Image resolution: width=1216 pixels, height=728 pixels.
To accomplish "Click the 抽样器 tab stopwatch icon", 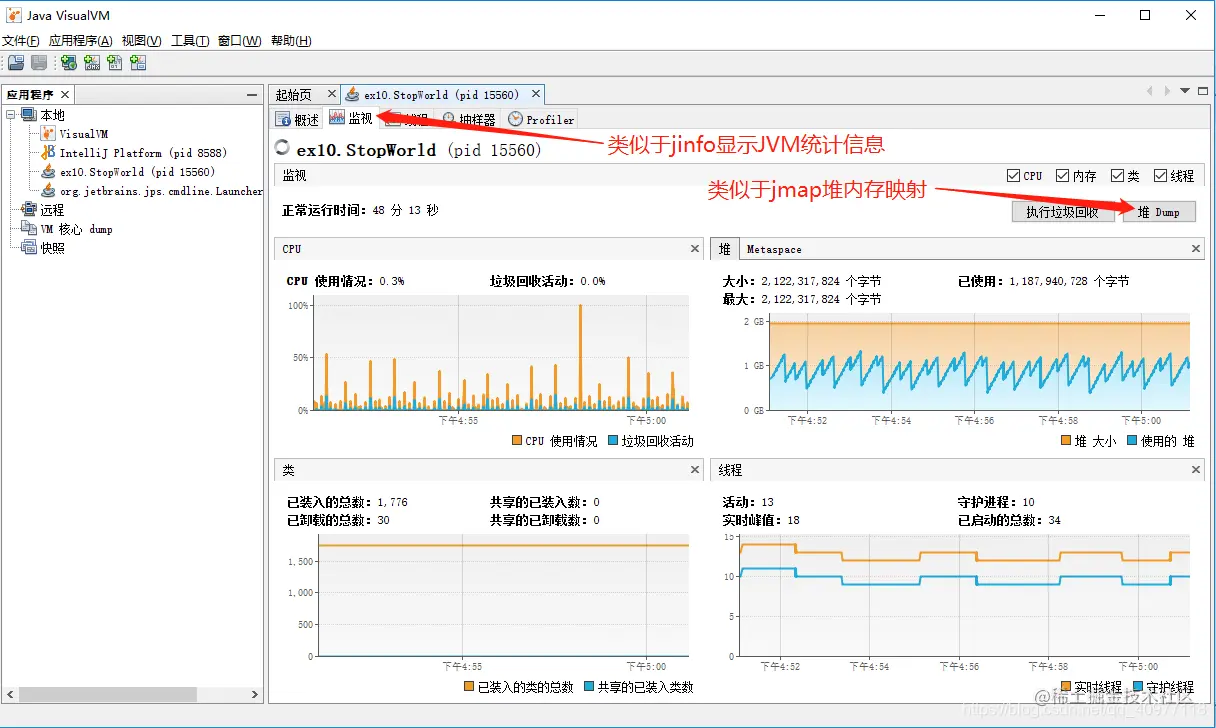I will pos(449,119).
